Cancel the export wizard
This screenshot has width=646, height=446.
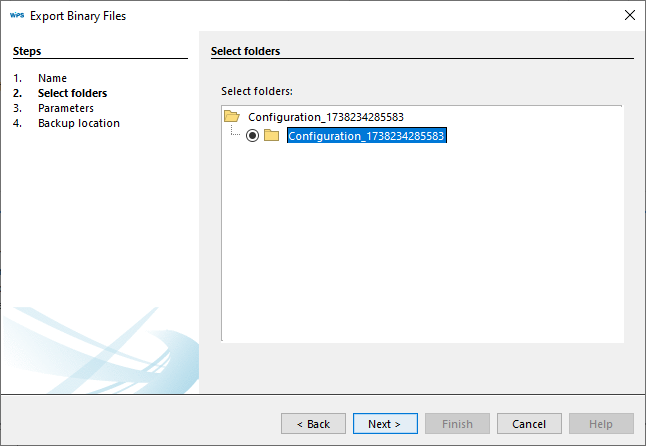[x=529, y=424]
